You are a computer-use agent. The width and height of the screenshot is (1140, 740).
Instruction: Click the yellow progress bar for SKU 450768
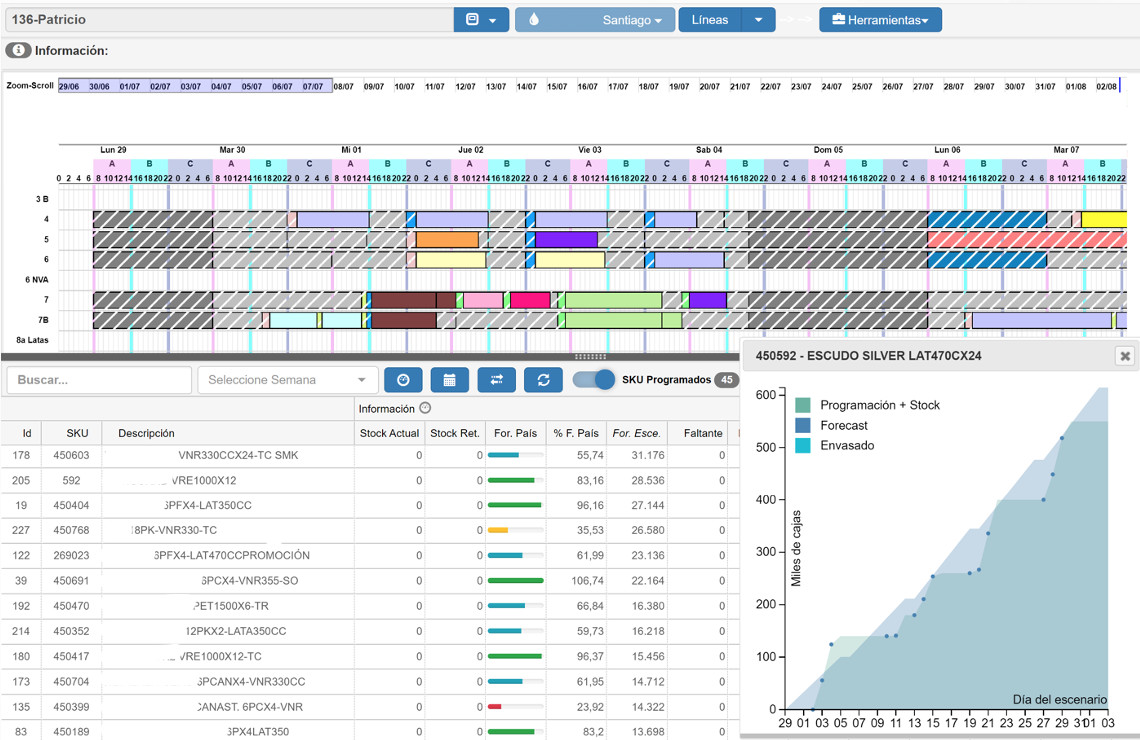(x=498, y=531)
